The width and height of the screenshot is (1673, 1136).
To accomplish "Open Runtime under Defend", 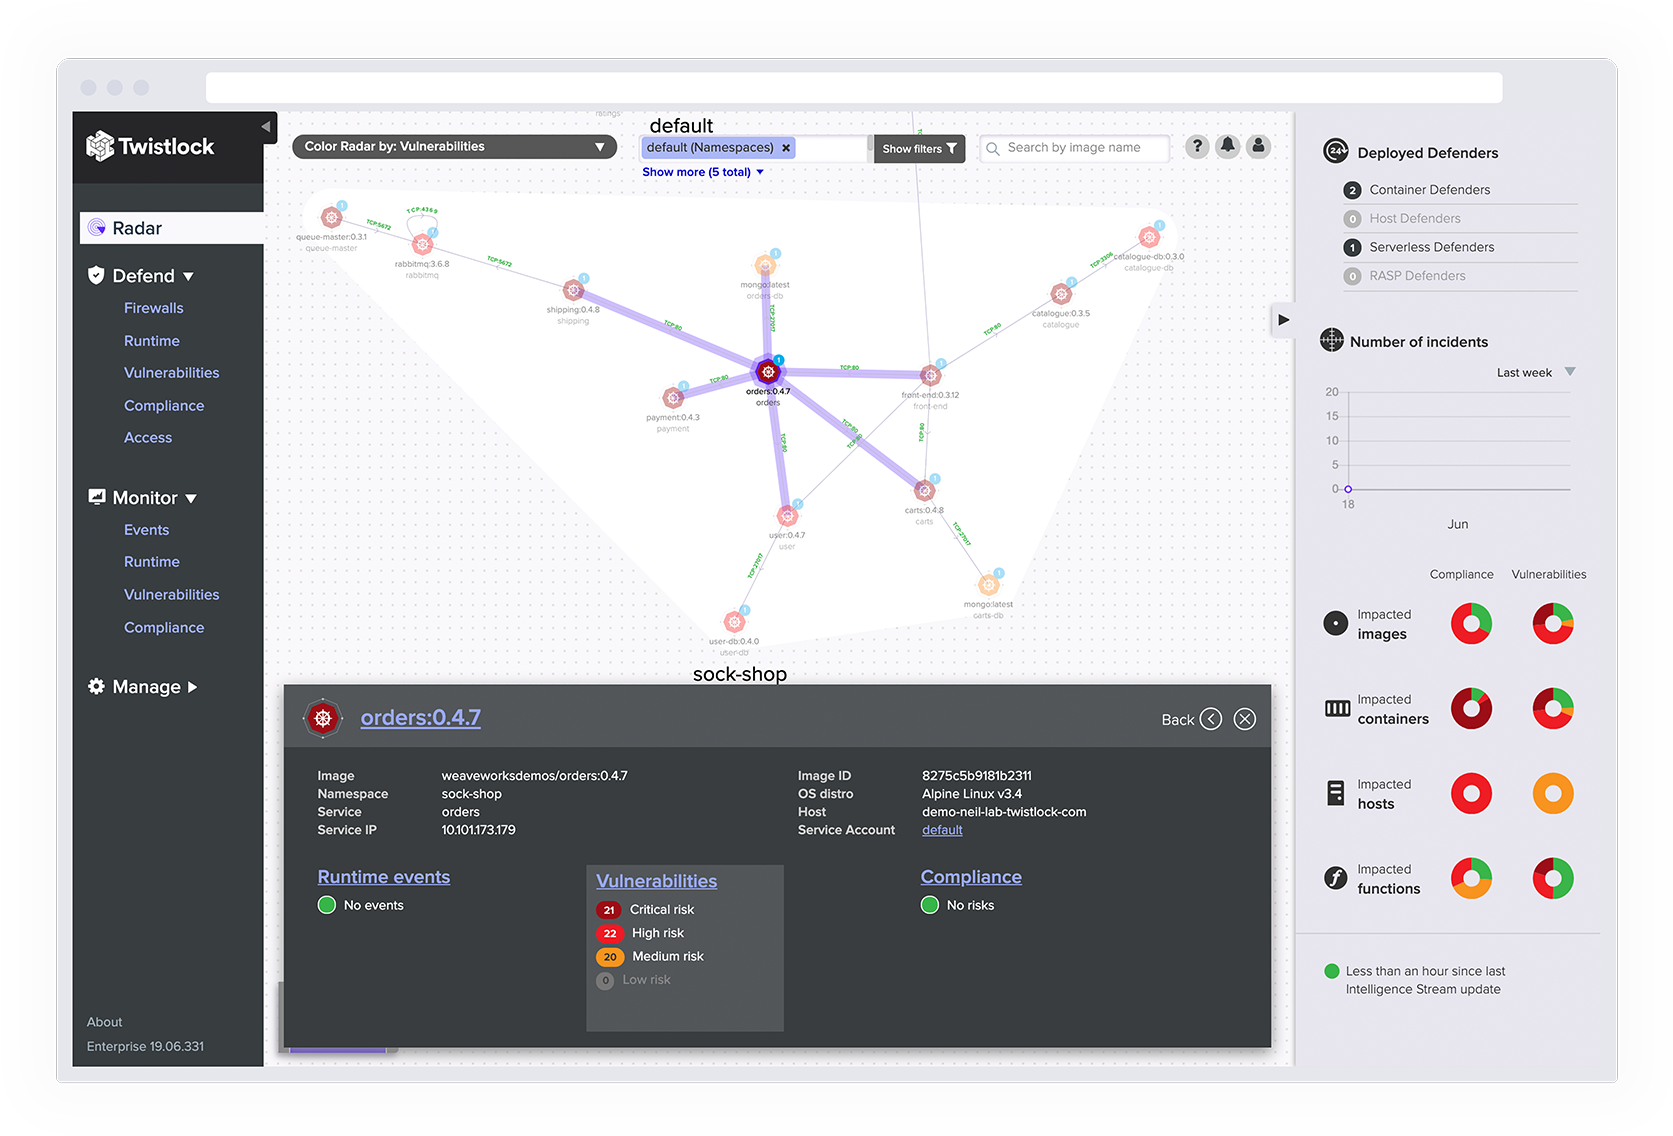I will point(152,341).
